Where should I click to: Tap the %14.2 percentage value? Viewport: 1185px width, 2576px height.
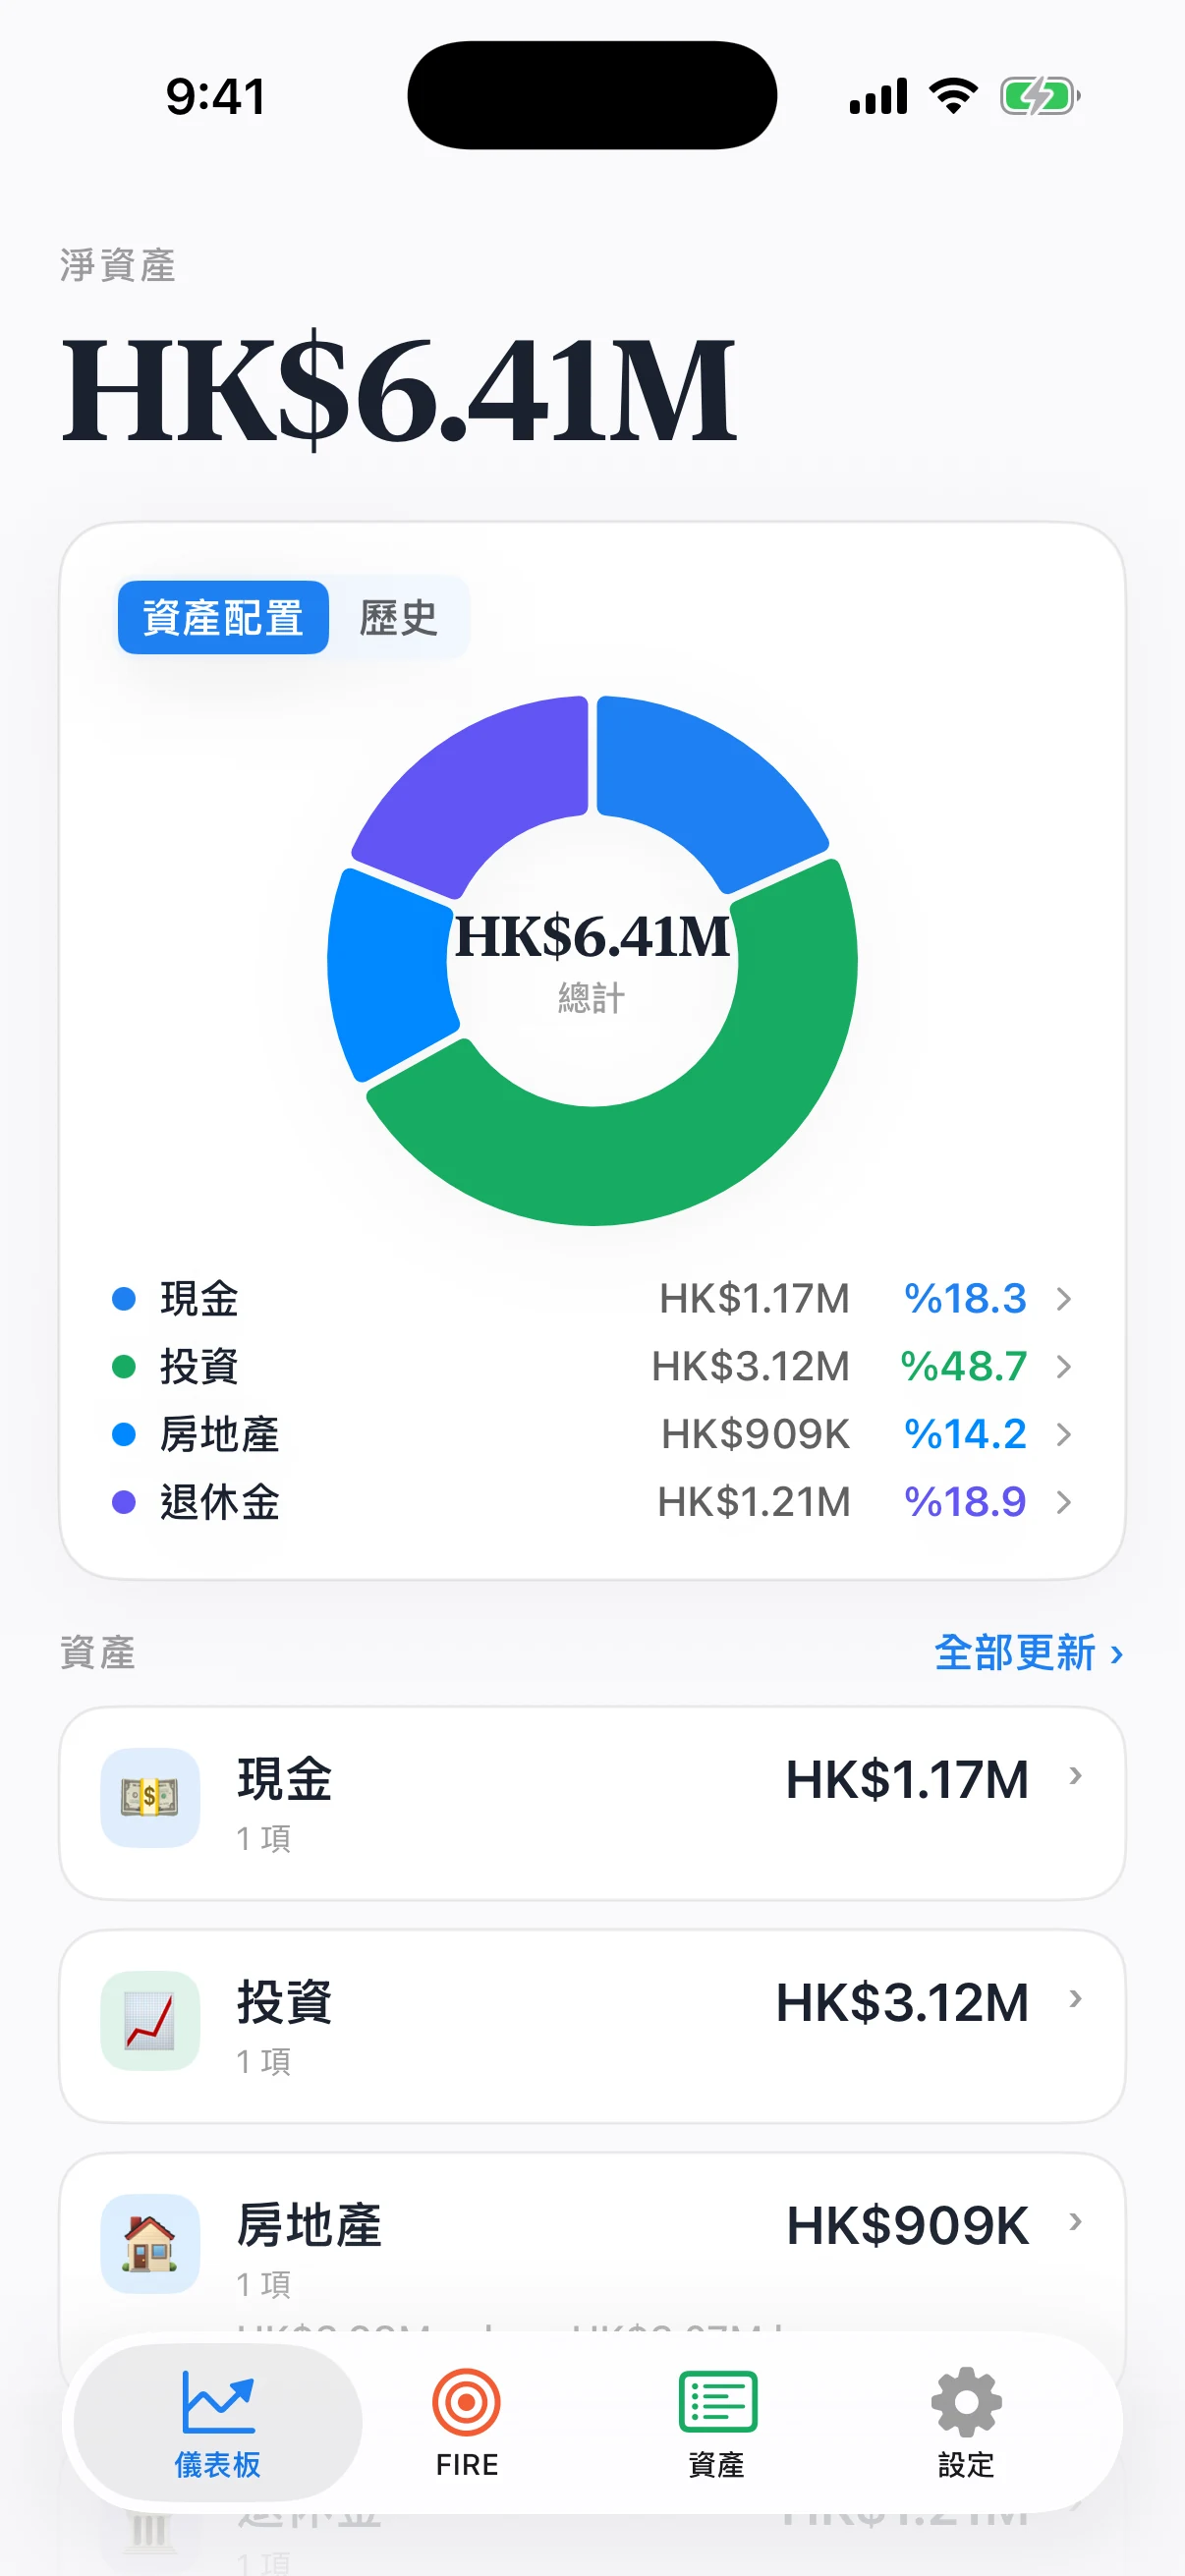tap(965, 1434)
